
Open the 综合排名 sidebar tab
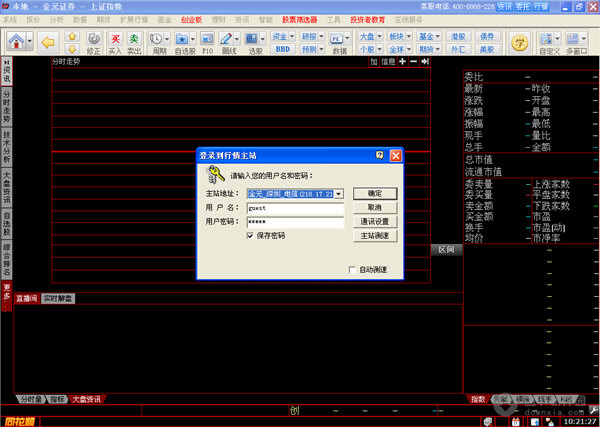pyautogui.click(x=7, y=259)
